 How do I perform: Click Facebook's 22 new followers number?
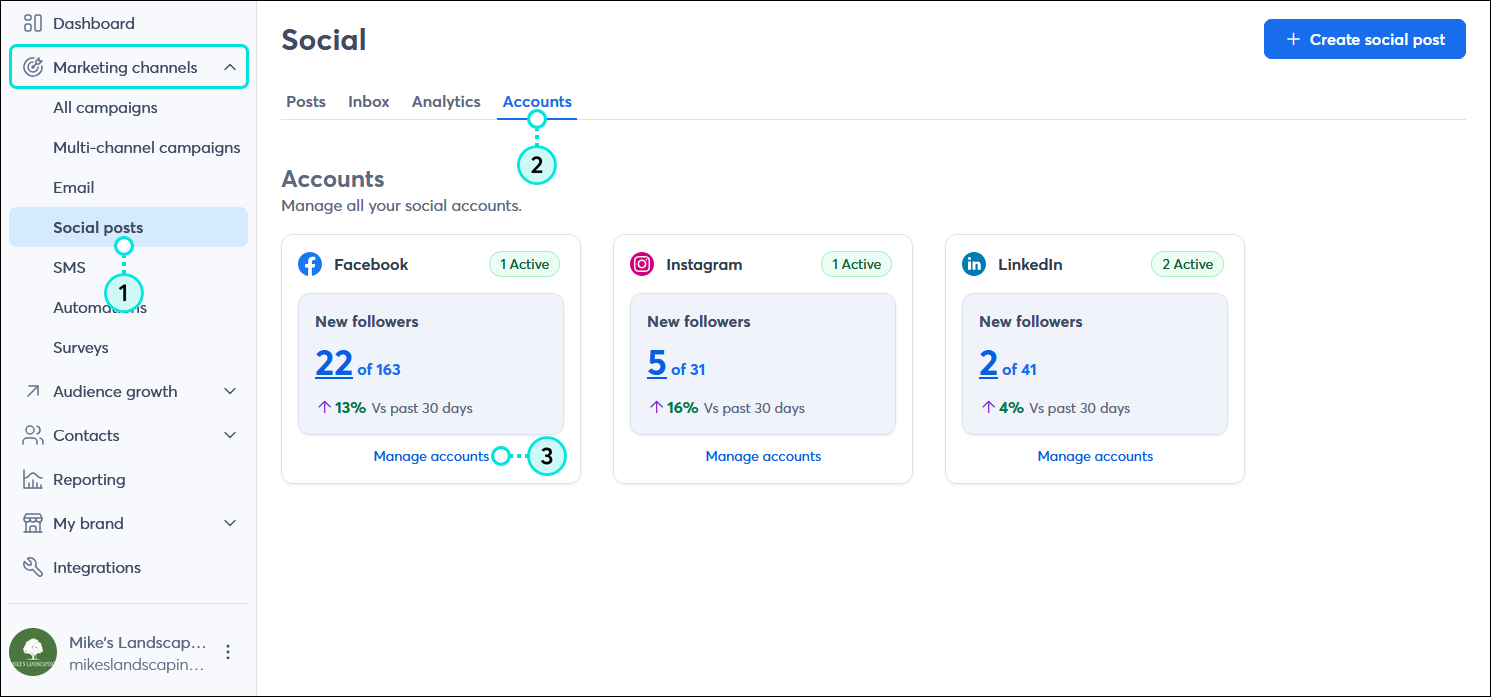tap(334, 362)
